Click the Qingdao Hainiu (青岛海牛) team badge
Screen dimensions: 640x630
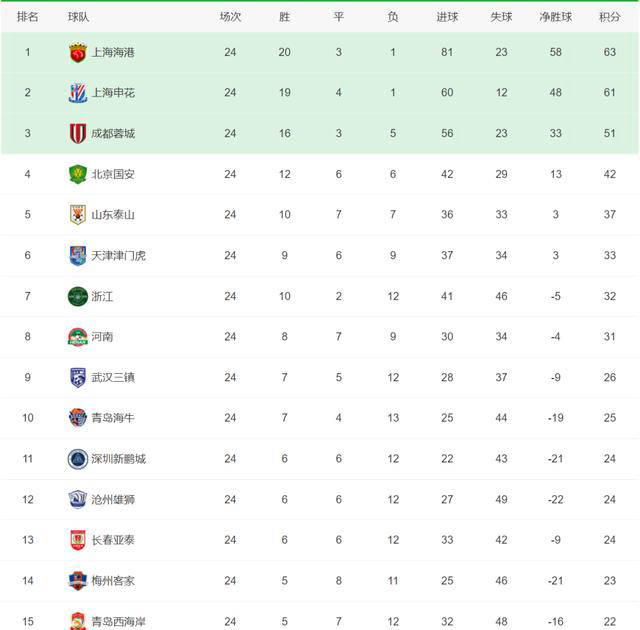(78, 418)
